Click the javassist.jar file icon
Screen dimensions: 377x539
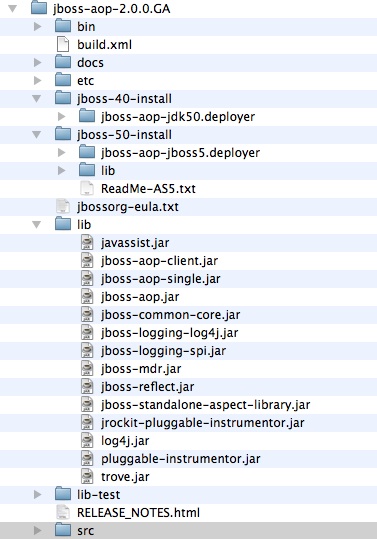(x=87, y=242)
